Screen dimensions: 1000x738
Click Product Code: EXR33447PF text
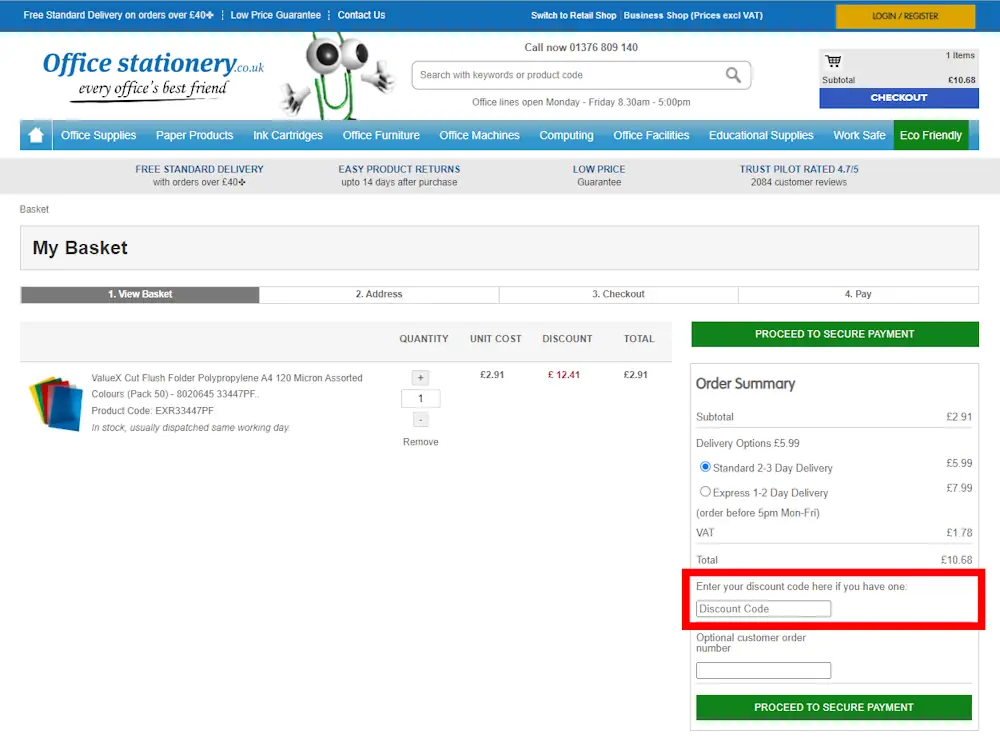click(x=152, y=411)
